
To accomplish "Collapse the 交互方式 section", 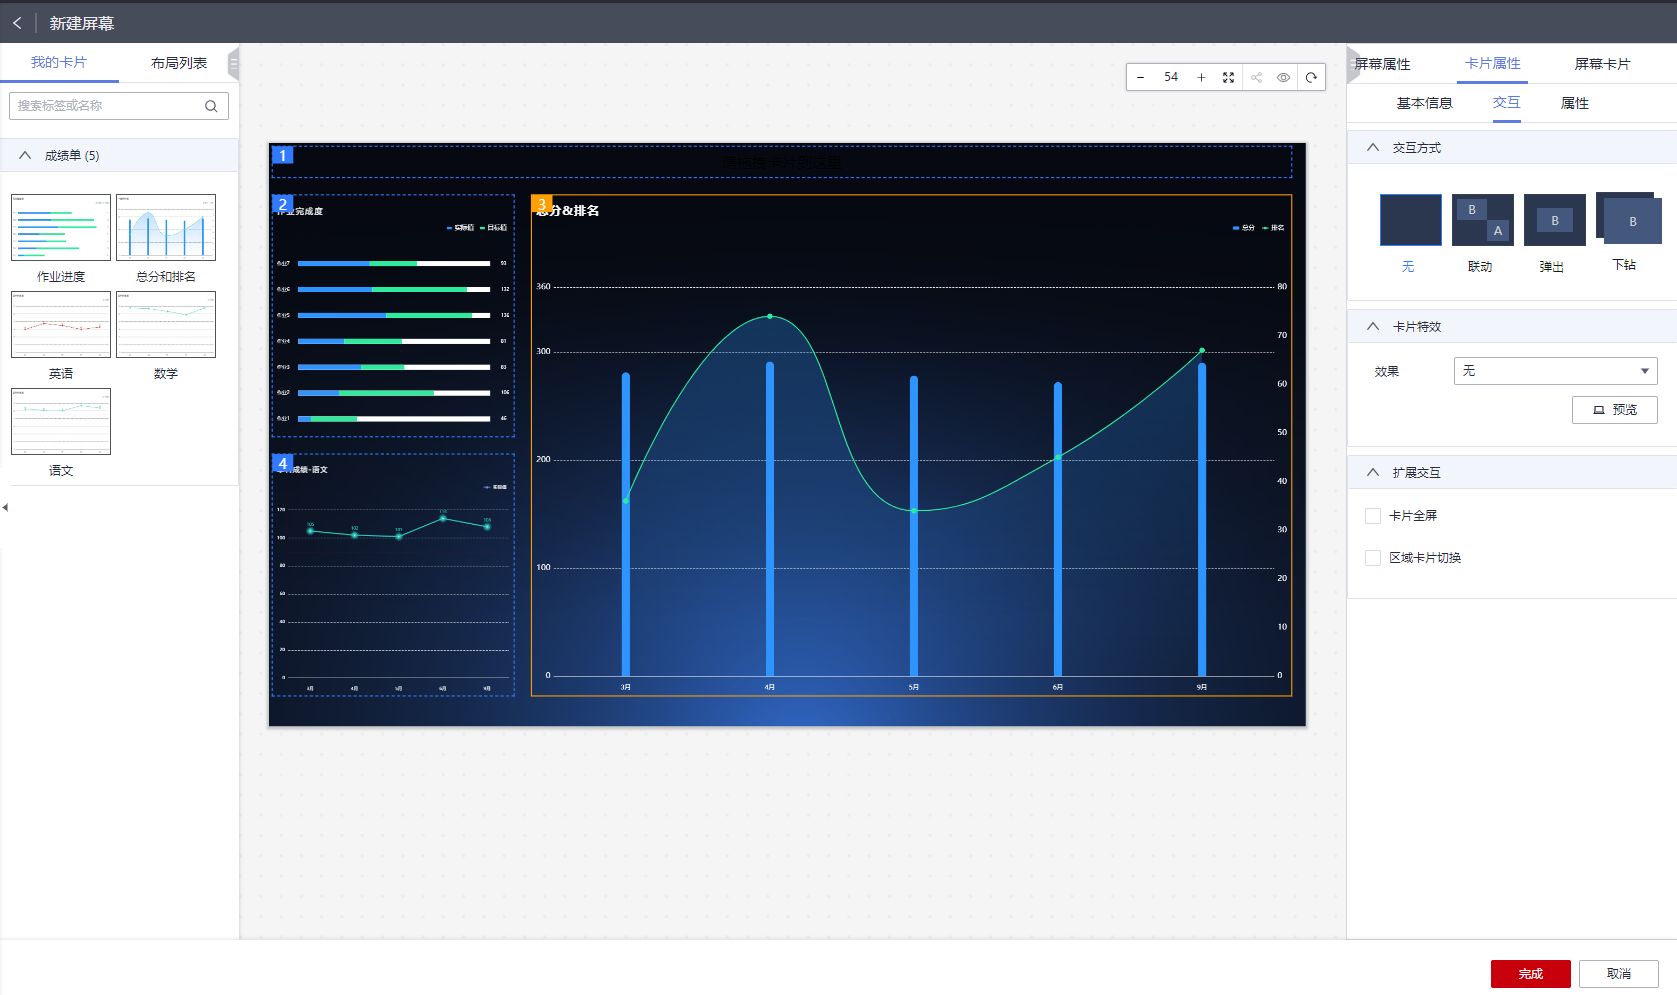I will click(x=1373, y=147).
